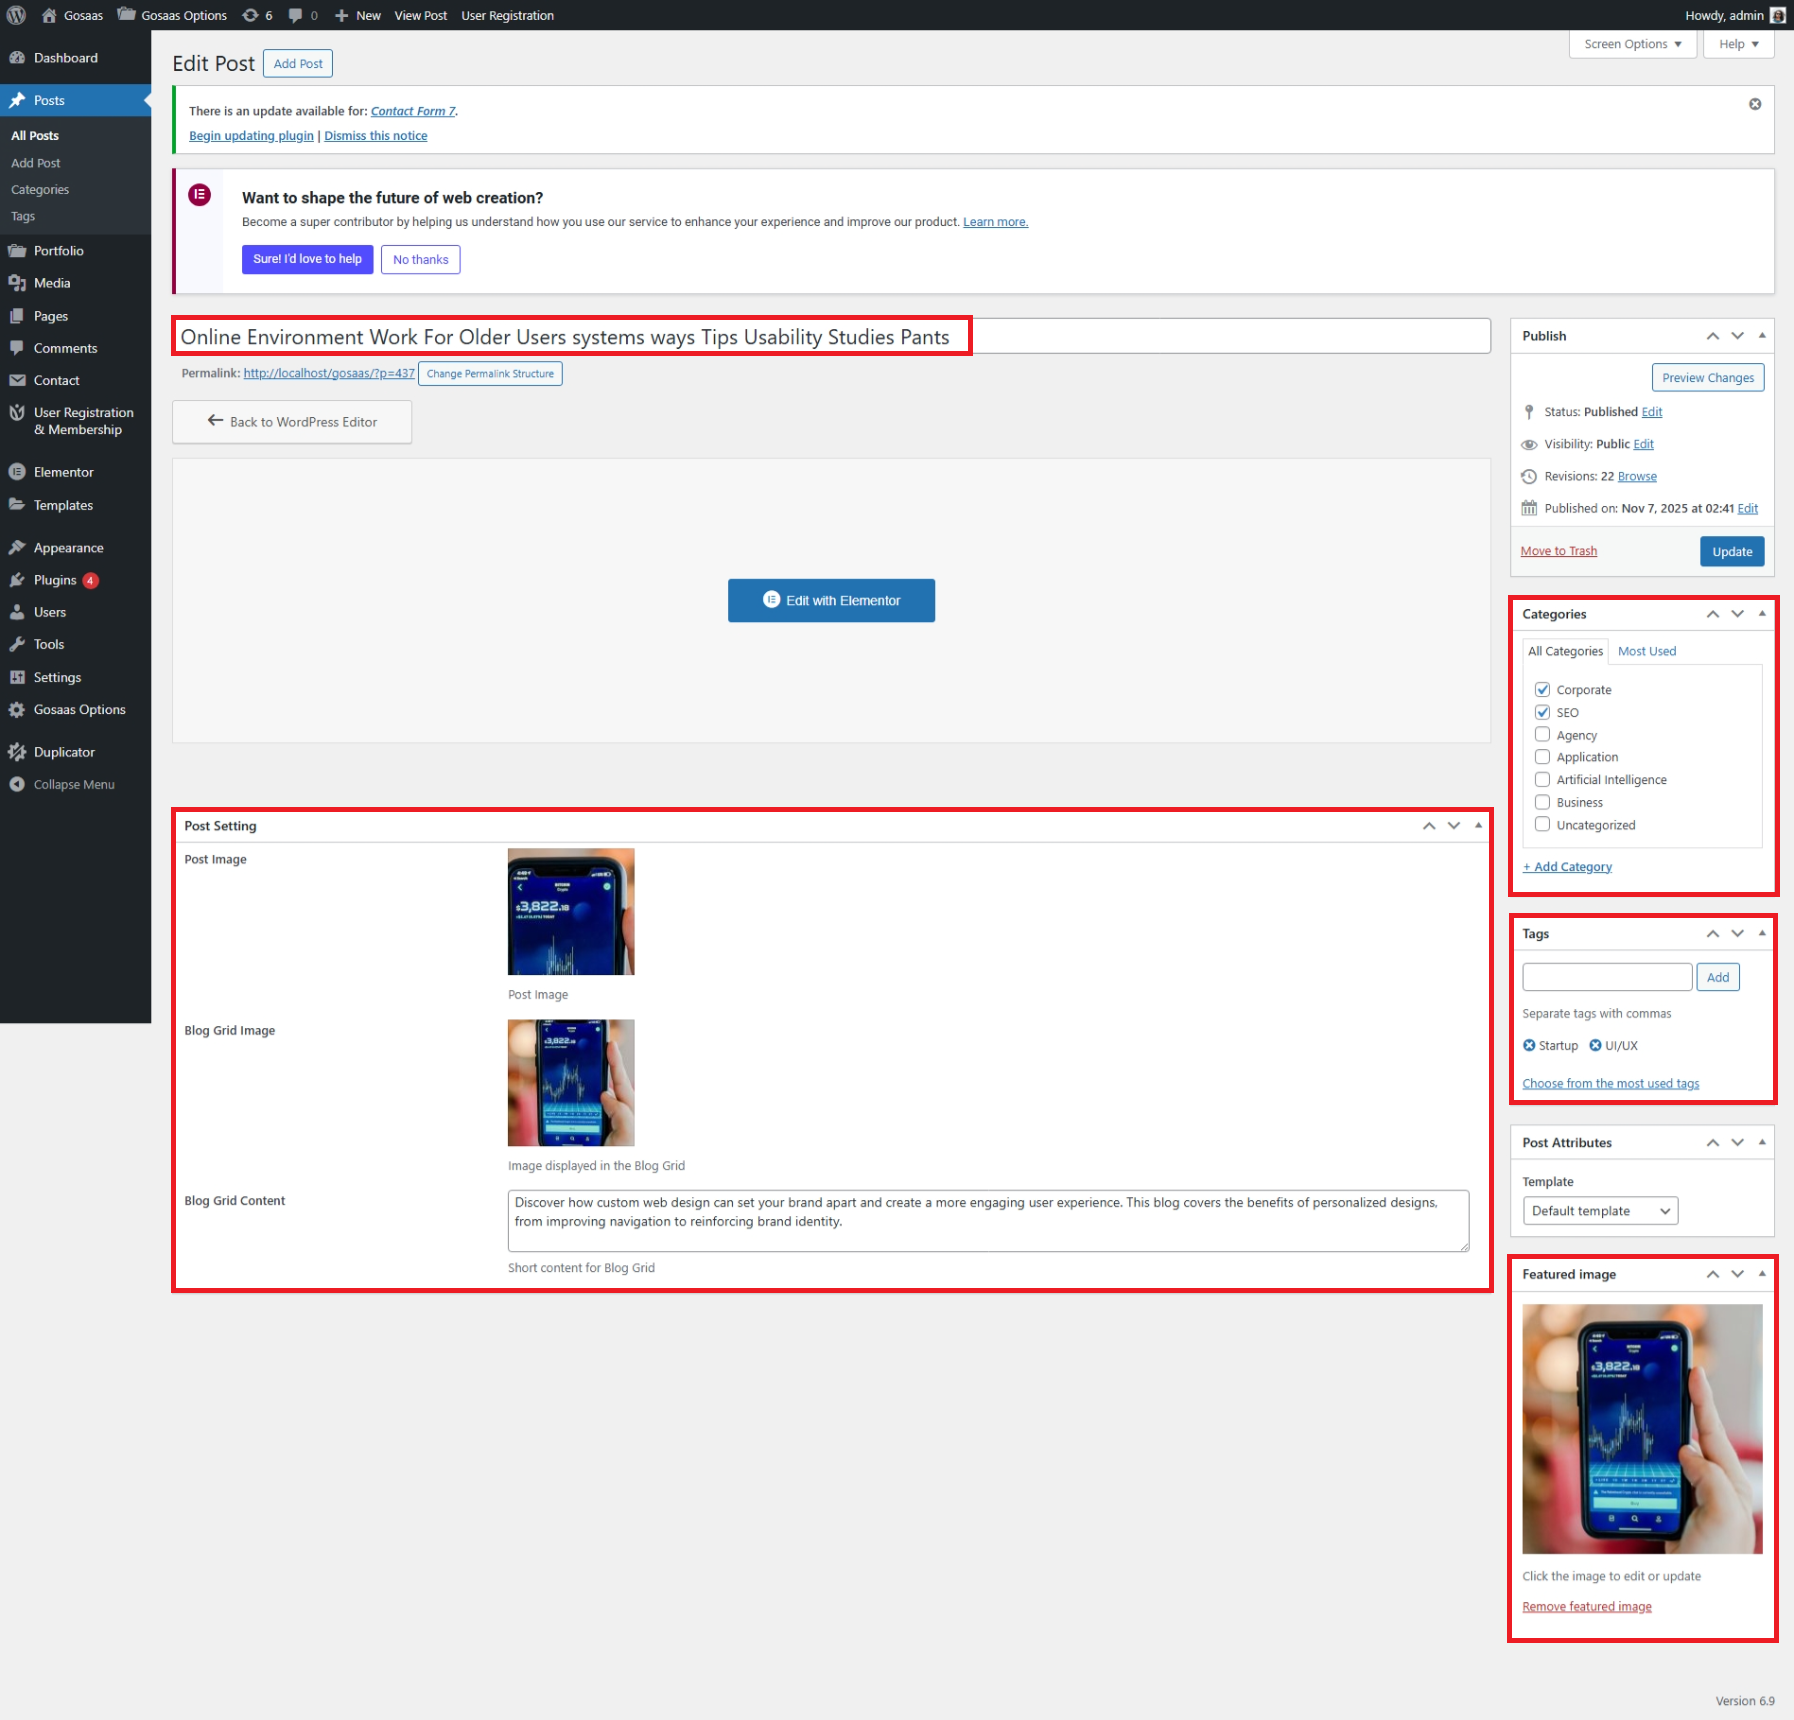This screenshot has height=1720, width=1794.
Task: Click the Update button
Action: [1731, 551]
